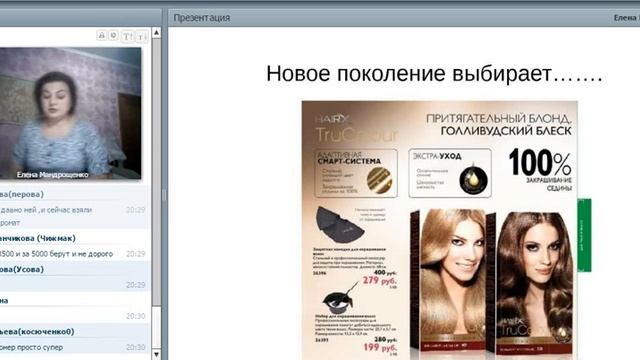Click the slide title 'Новое поколение выбирает'
Image resolution: width=640 pixels, height=360 pixels.
(x=434, y=74)
